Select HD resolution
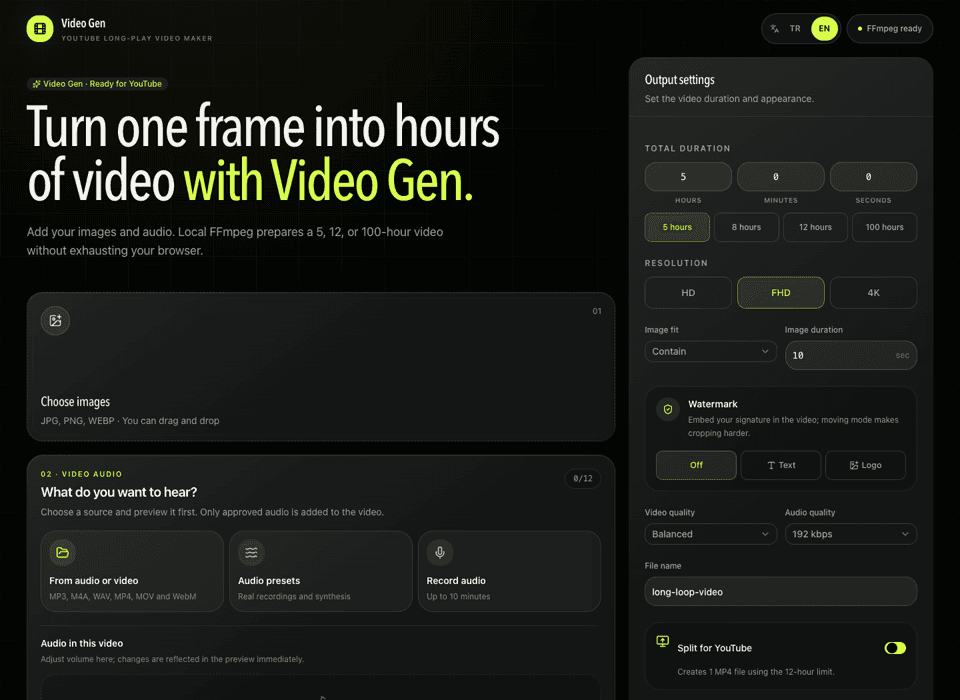The image size is (960, 700). pyautogui.click(x=688, y=293)
